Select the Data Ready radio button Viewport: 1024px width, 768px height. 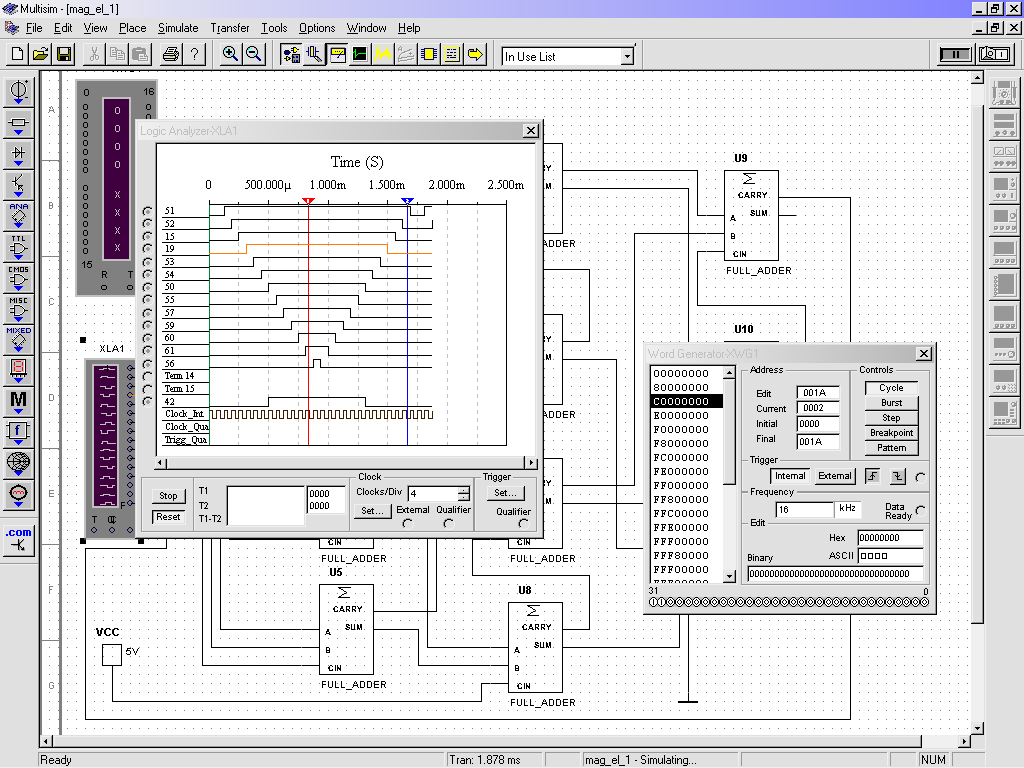pyautogui.click(x=921, y=510)
